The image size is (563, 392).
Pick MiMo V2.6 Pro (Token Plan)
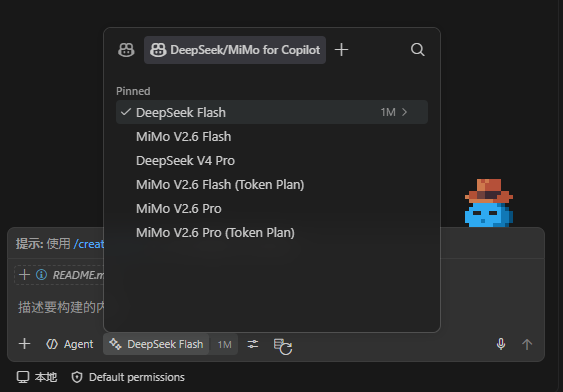[272, 233]
